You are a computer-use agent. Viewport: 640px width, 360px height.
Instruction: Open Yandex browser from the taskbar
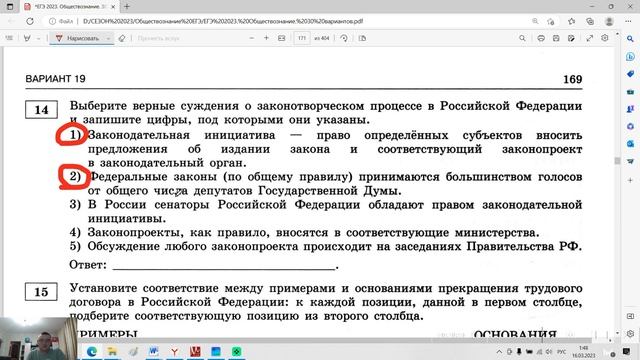pyautogui.click(x=174, y=351)
